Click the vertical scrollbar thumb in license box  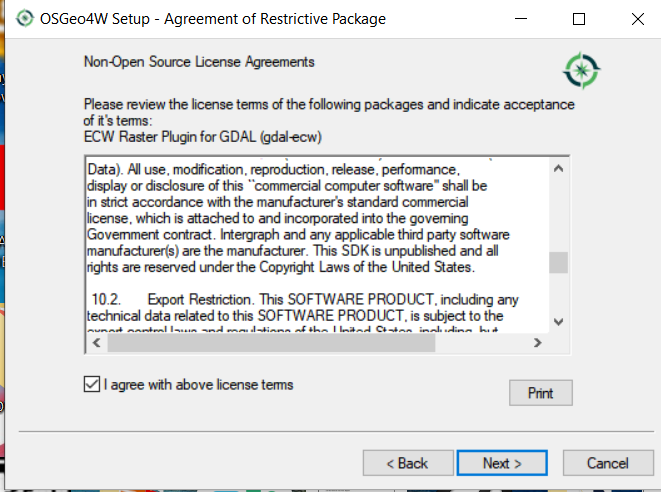coord(558,262)
